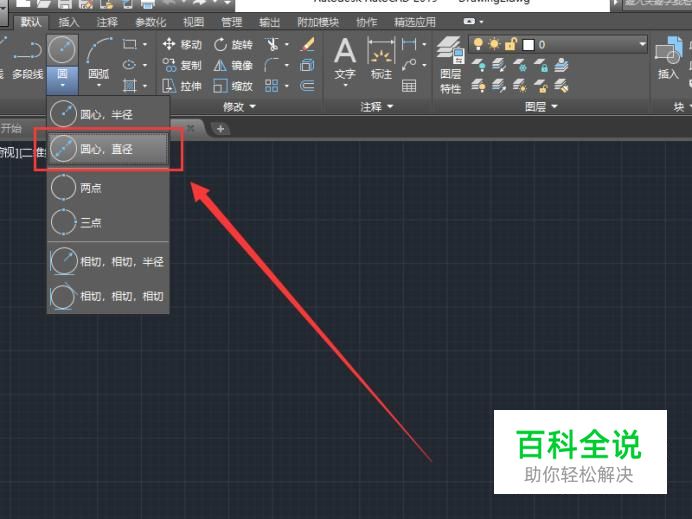Click the erase tool icon

coord(307,44)
